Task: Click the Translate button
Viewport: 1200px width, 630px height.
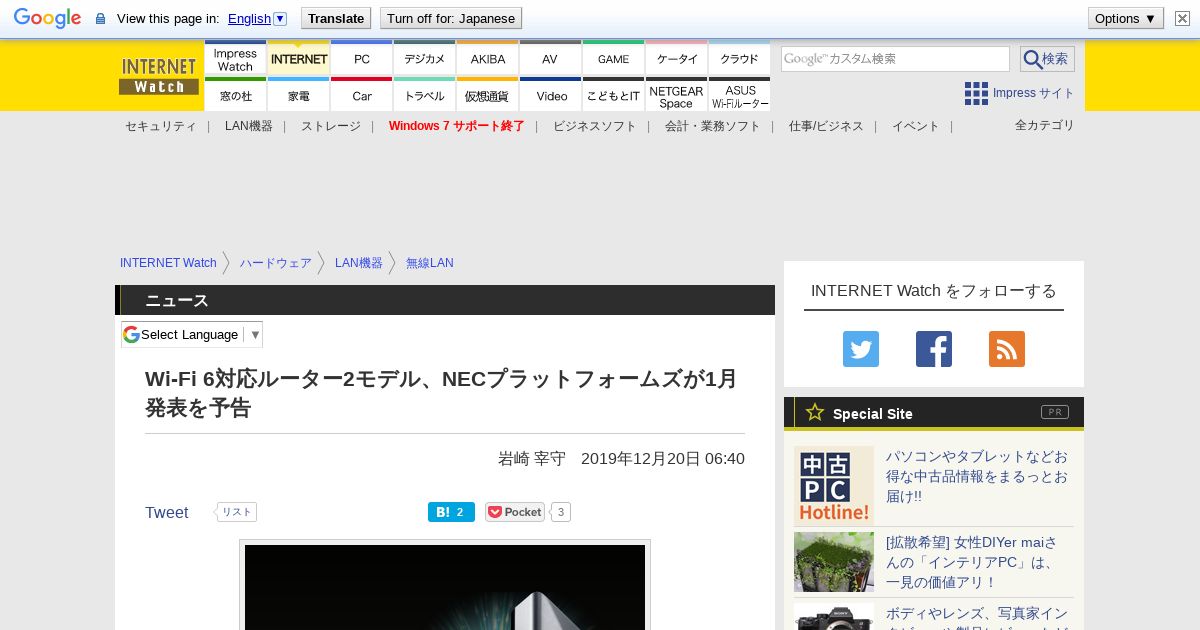Action: click(336, 18)
